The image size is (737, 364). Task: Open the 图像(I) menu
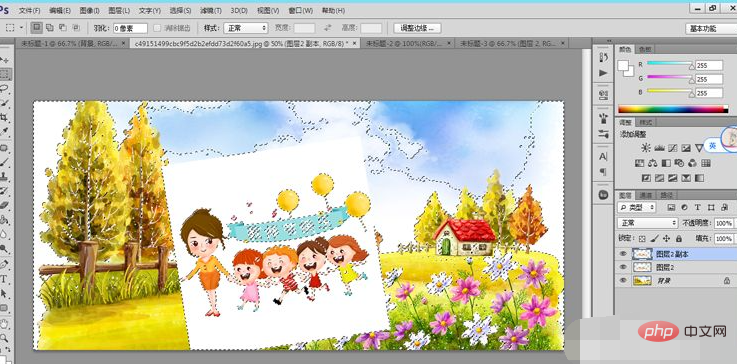tap(89, 10)
